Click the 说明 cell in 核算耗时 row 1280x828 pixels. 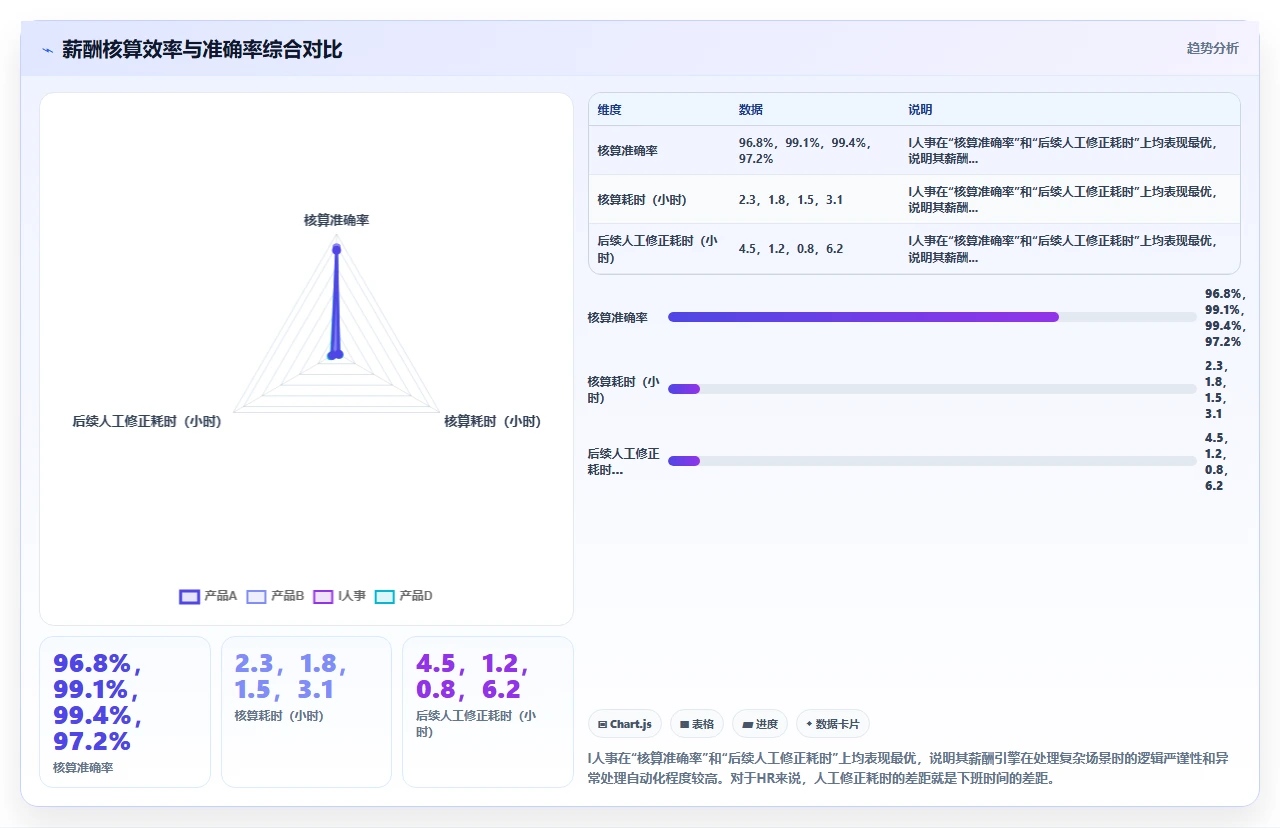tap(1062, 200)
